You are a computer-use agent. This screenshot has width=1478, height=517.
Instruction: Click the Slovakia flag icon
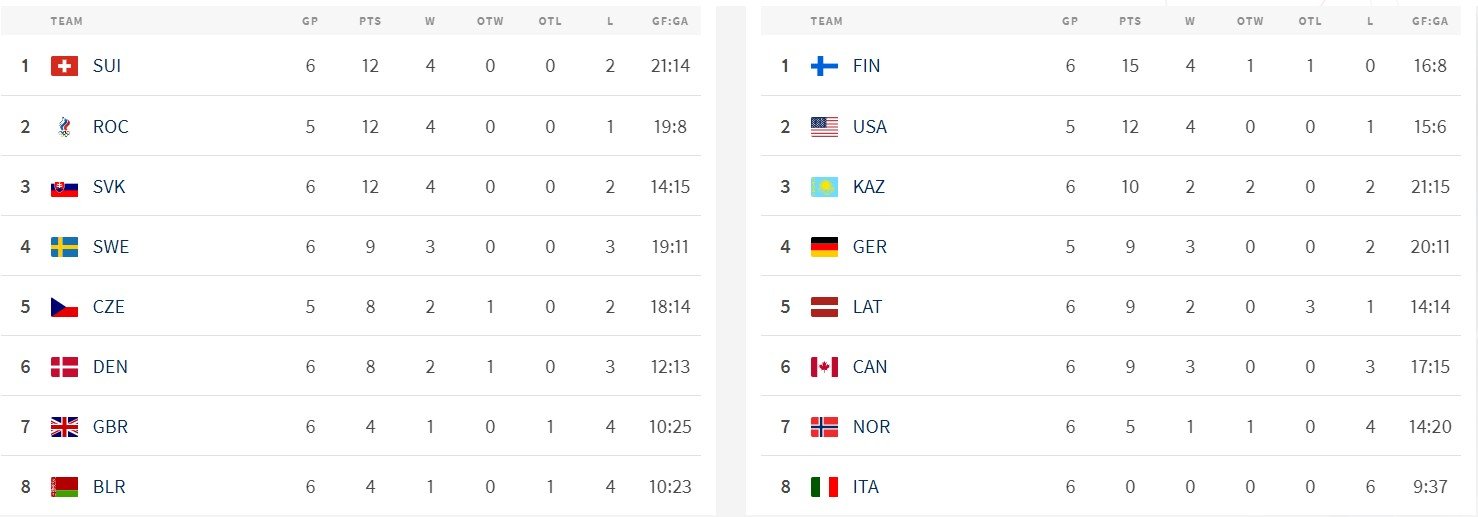[x=64, y=187]
